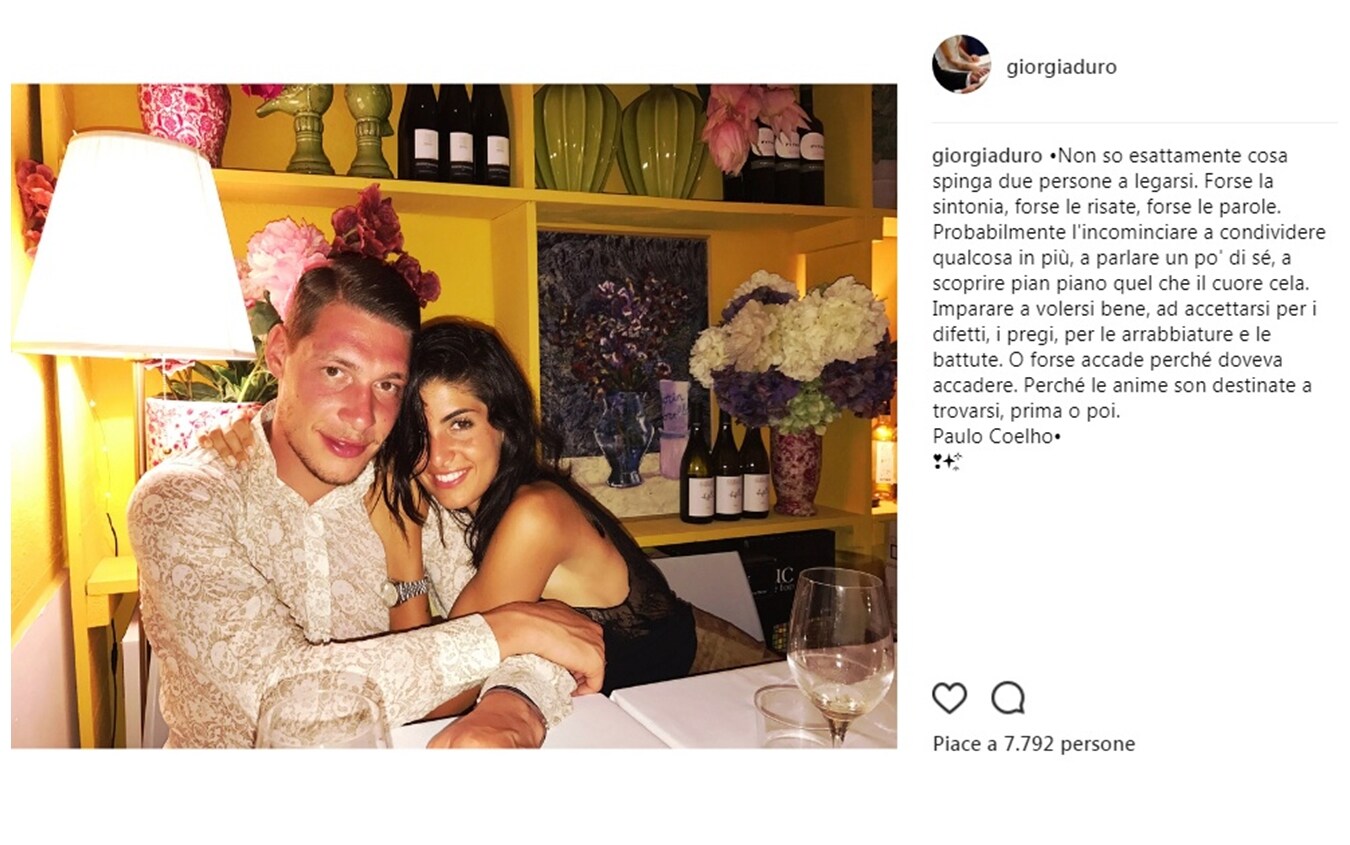Click the giorgiaduro username starting the caption
This screenshot has width=1350, height=845.
[987, 156]
